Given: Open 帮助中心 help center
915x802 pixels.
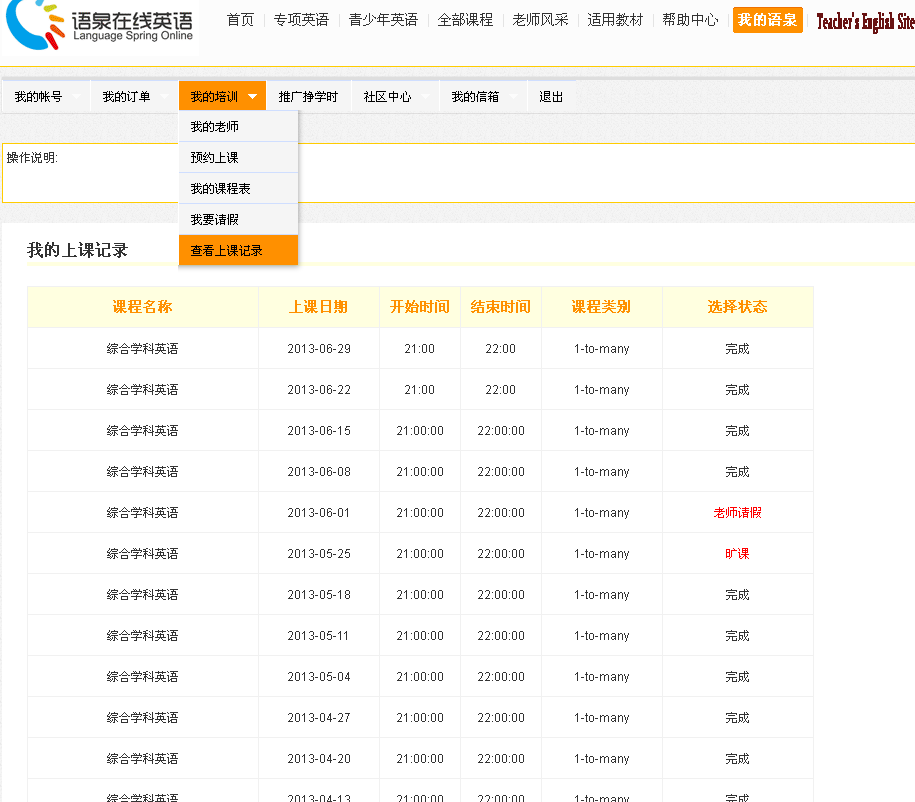Looking at the screenshot, I should (690, 20).
